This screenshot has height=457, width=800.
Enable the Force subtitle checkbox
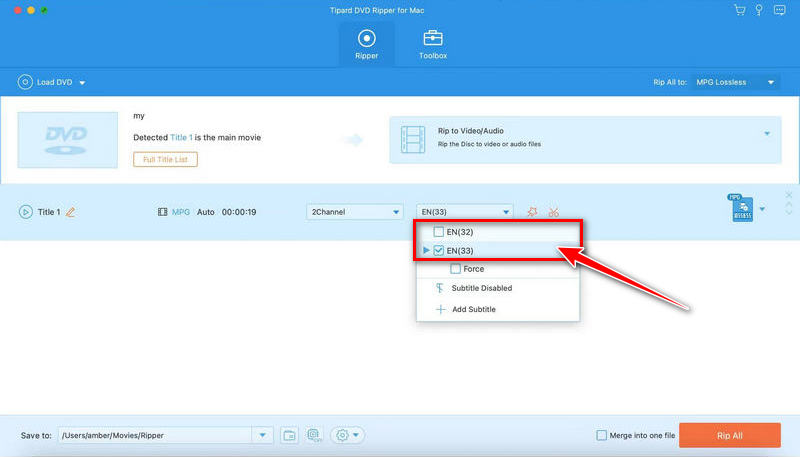coord(455,269)
